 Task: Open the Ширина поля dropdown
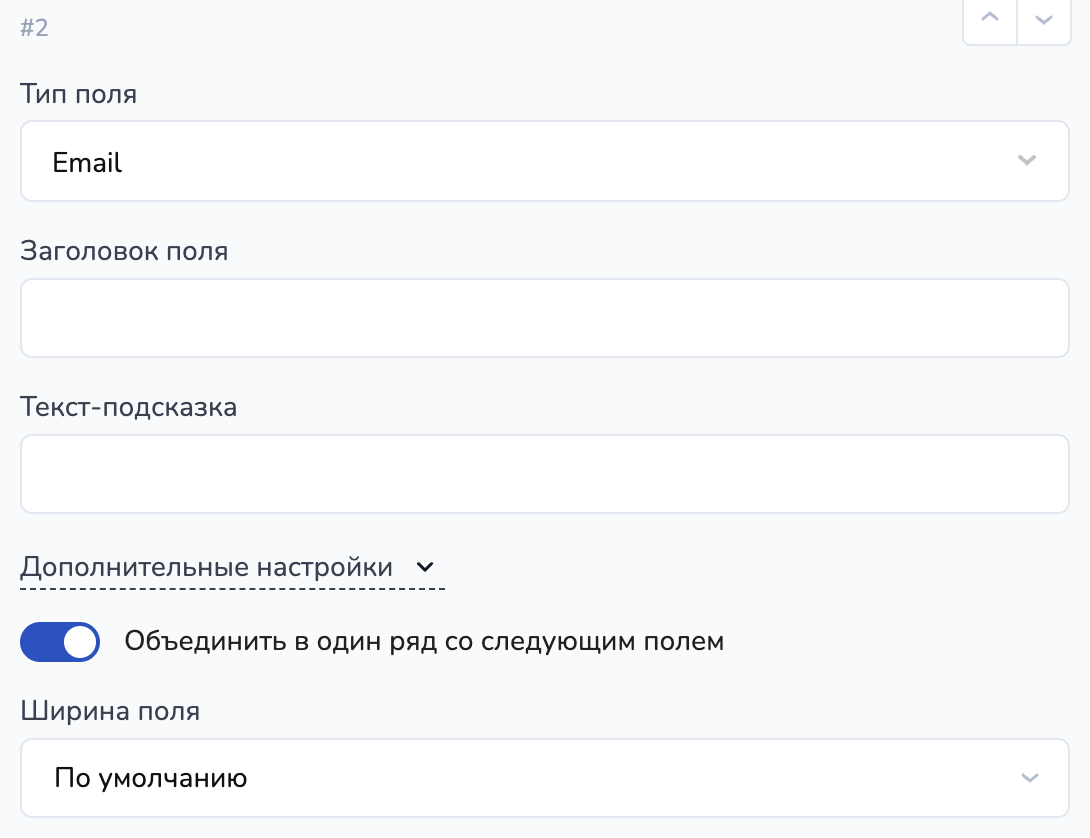click(x=545, y=778)
